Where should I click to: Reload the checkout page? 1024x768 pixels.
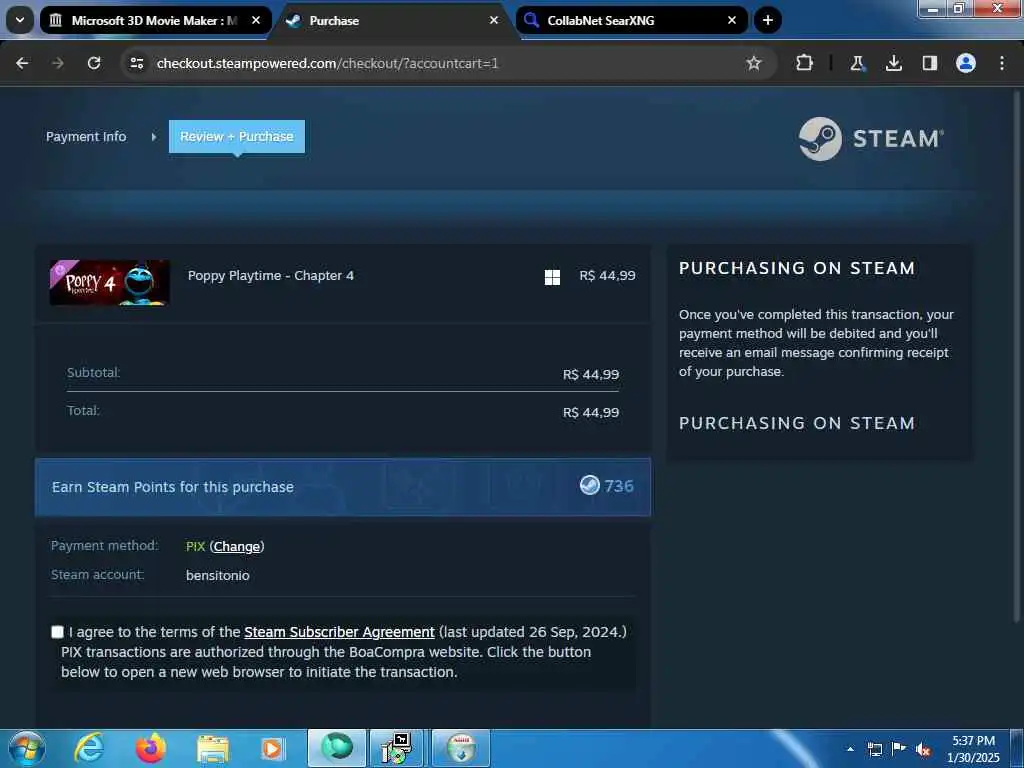point(94,63)
